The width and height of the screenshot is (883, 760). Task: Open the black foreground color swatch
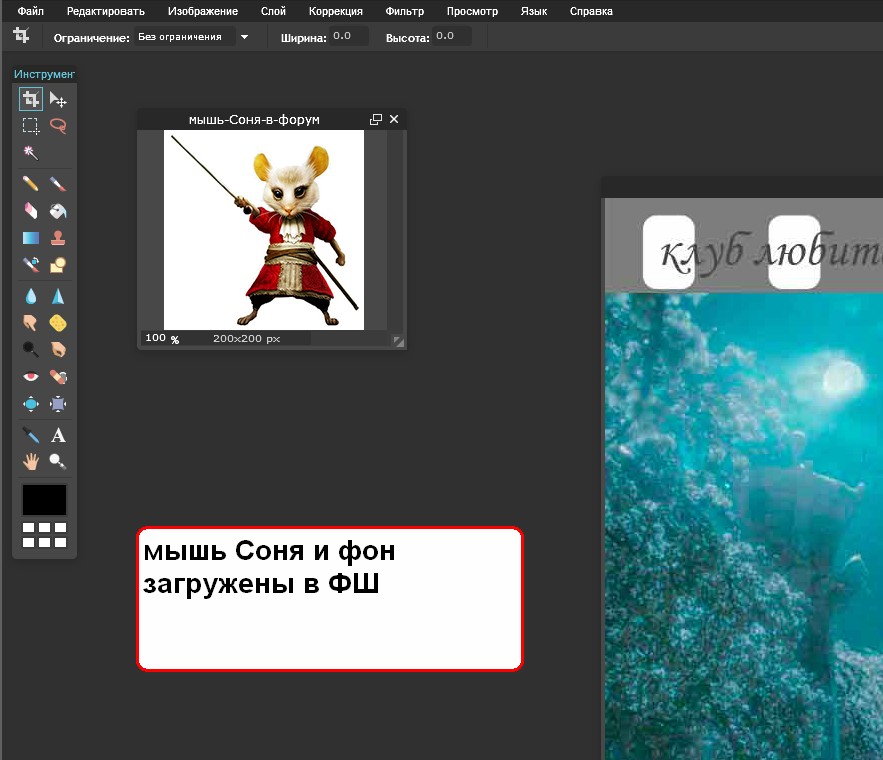pyautogui.click(x=44, y=500)
